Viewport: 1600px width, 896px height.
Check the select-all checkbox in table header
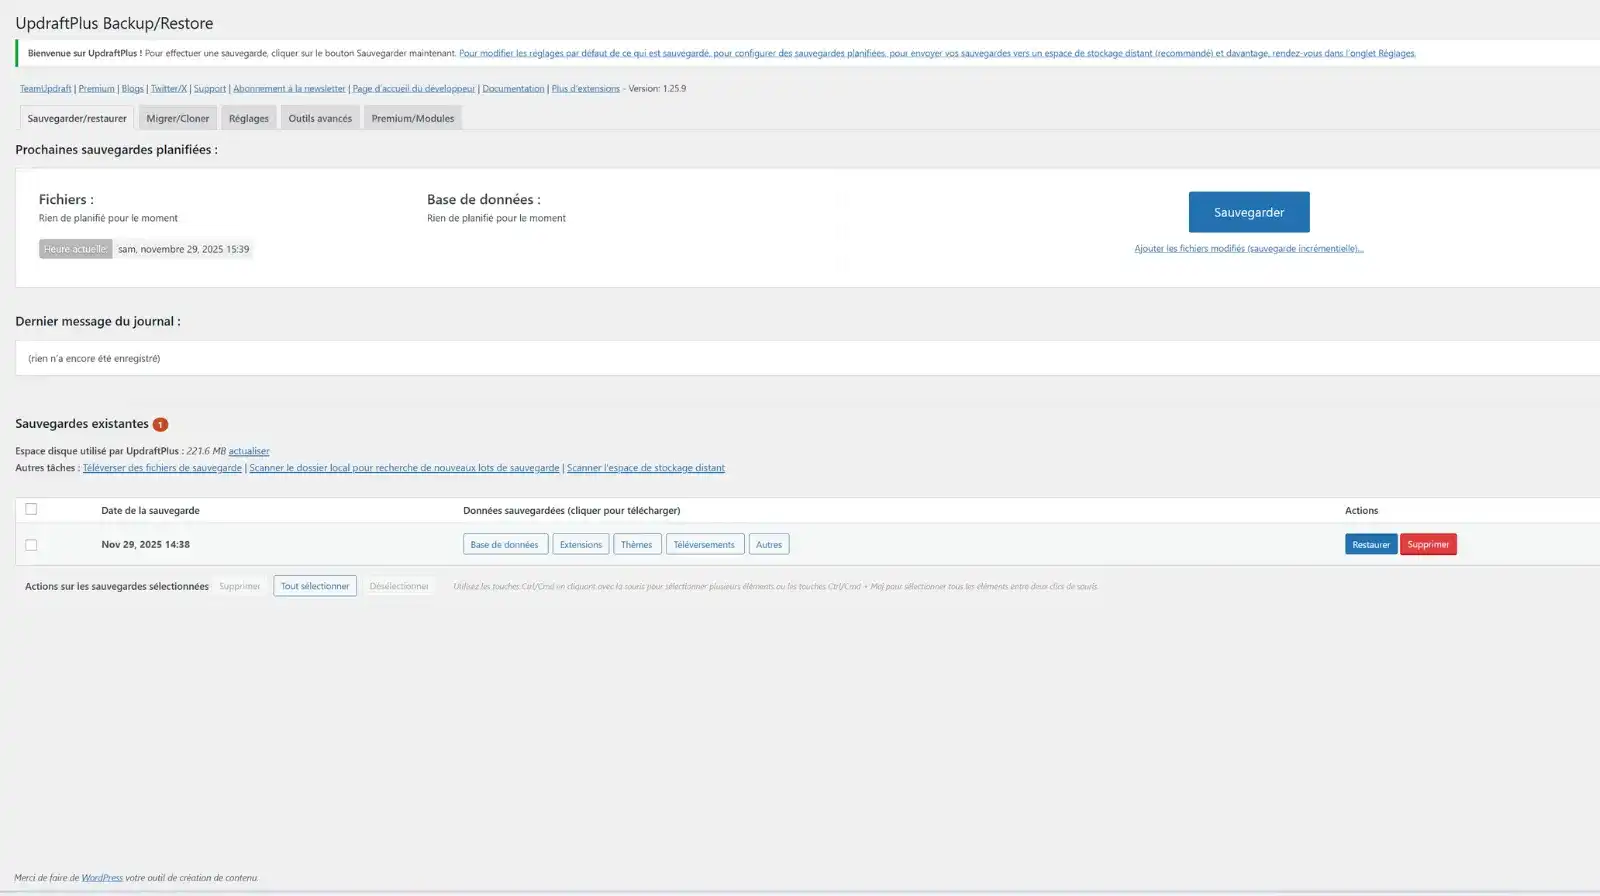tap(31, 509)
